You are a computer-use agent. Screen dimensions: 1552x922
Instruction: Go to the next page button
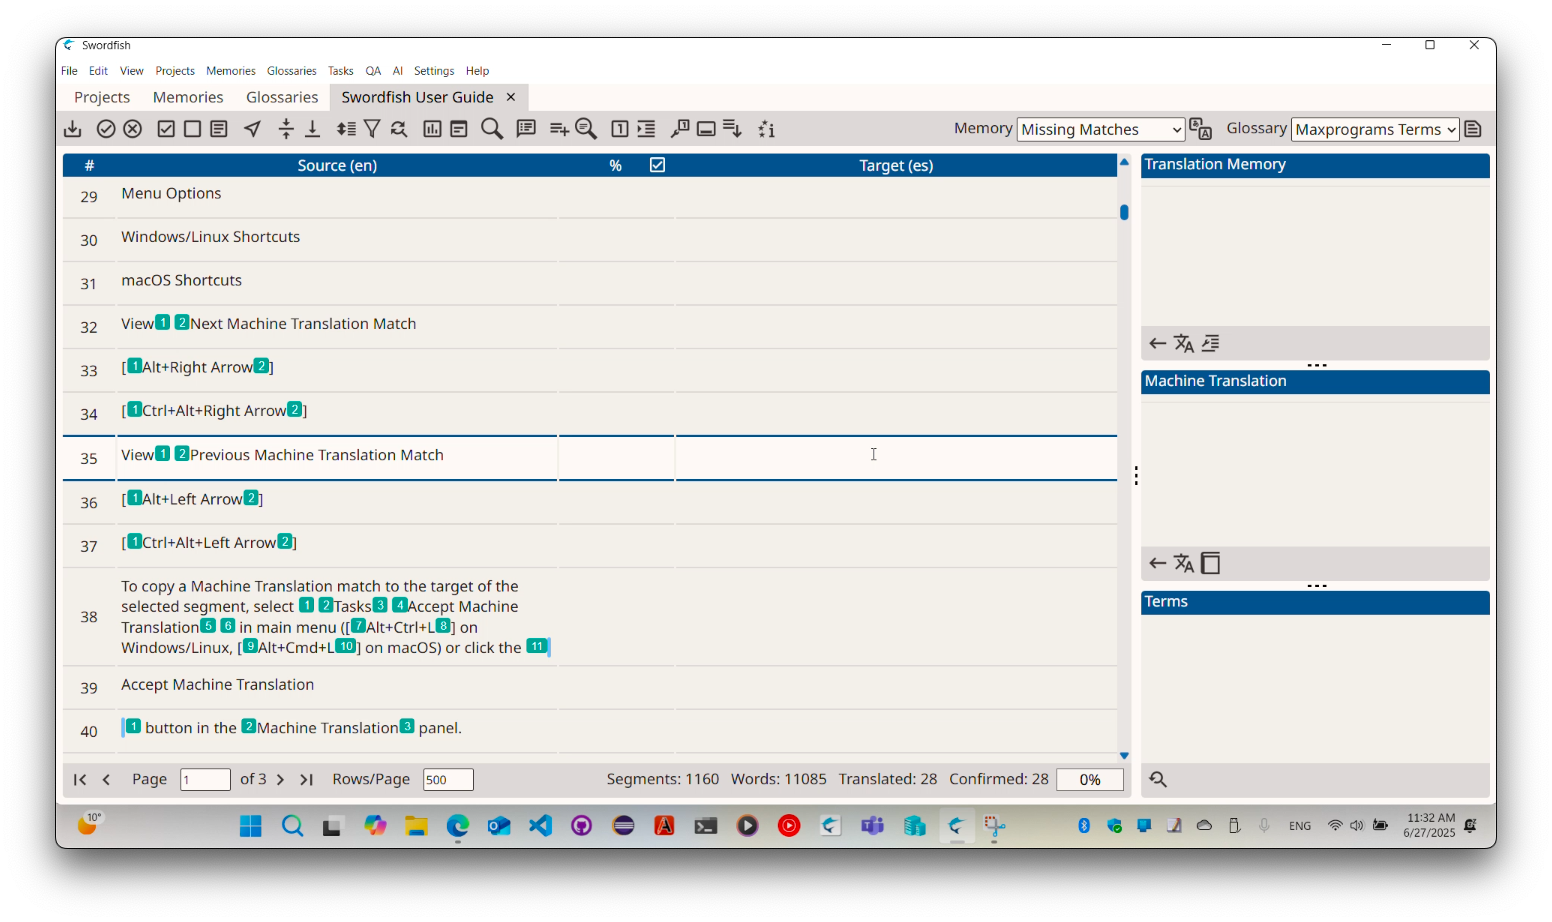[x=280, y=780]
